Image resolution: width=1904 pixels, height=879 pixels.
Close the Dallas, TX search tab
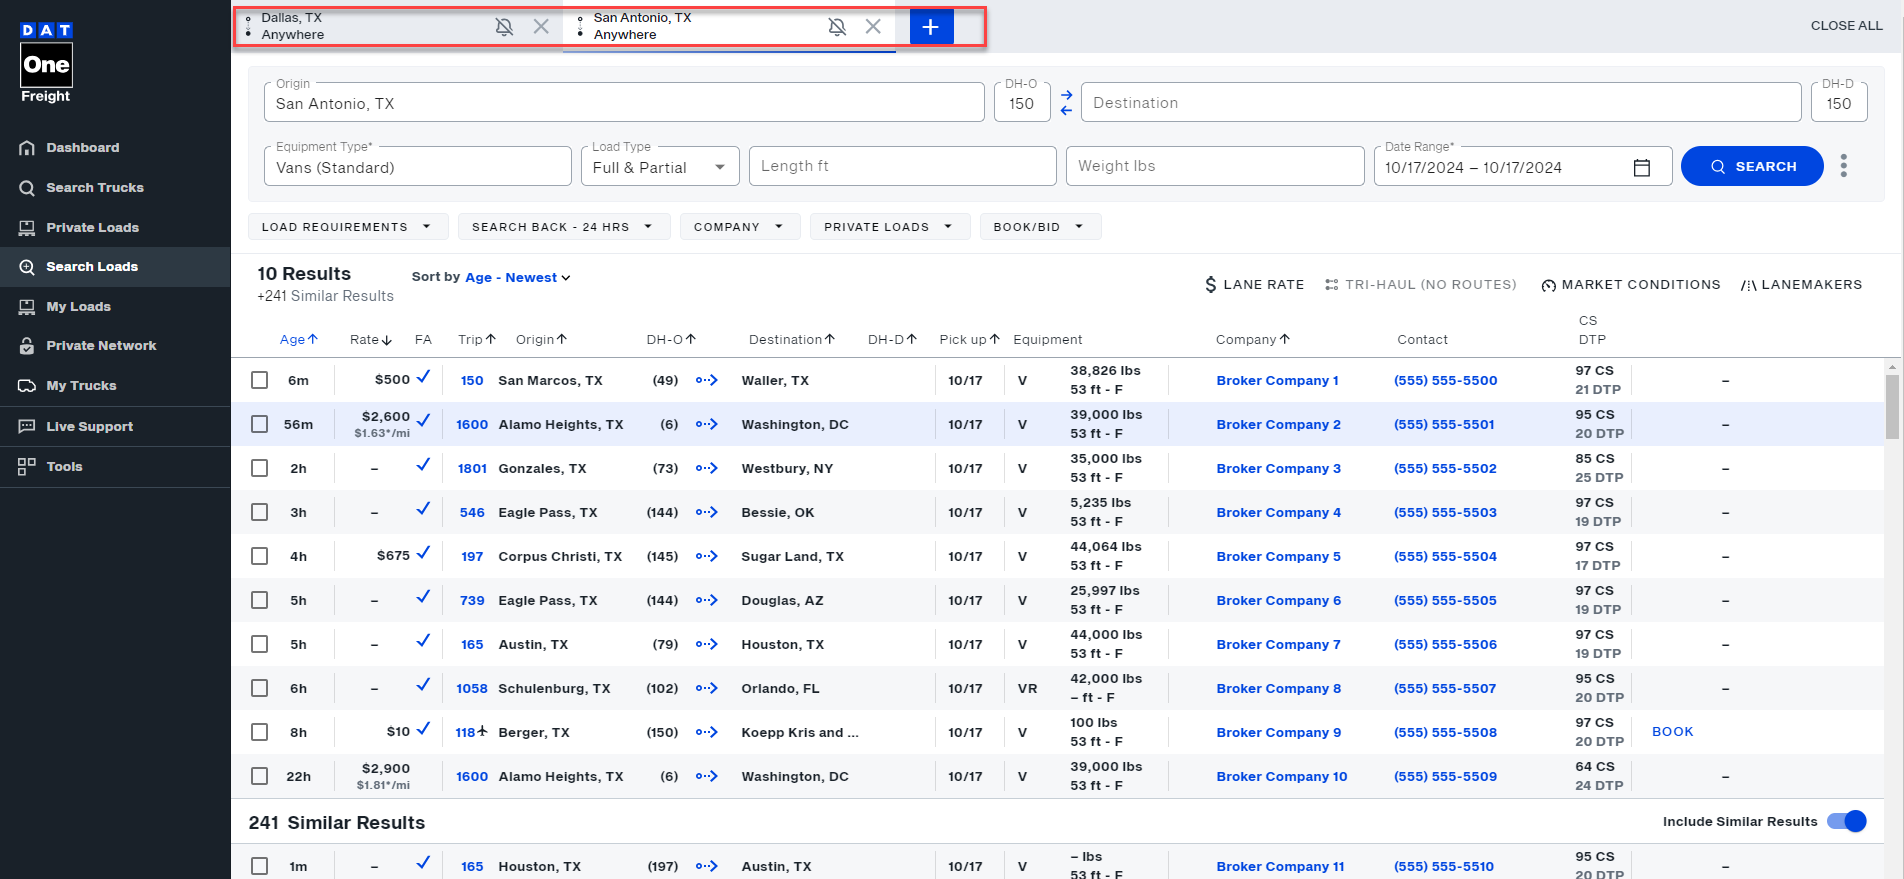click(541, 27)
